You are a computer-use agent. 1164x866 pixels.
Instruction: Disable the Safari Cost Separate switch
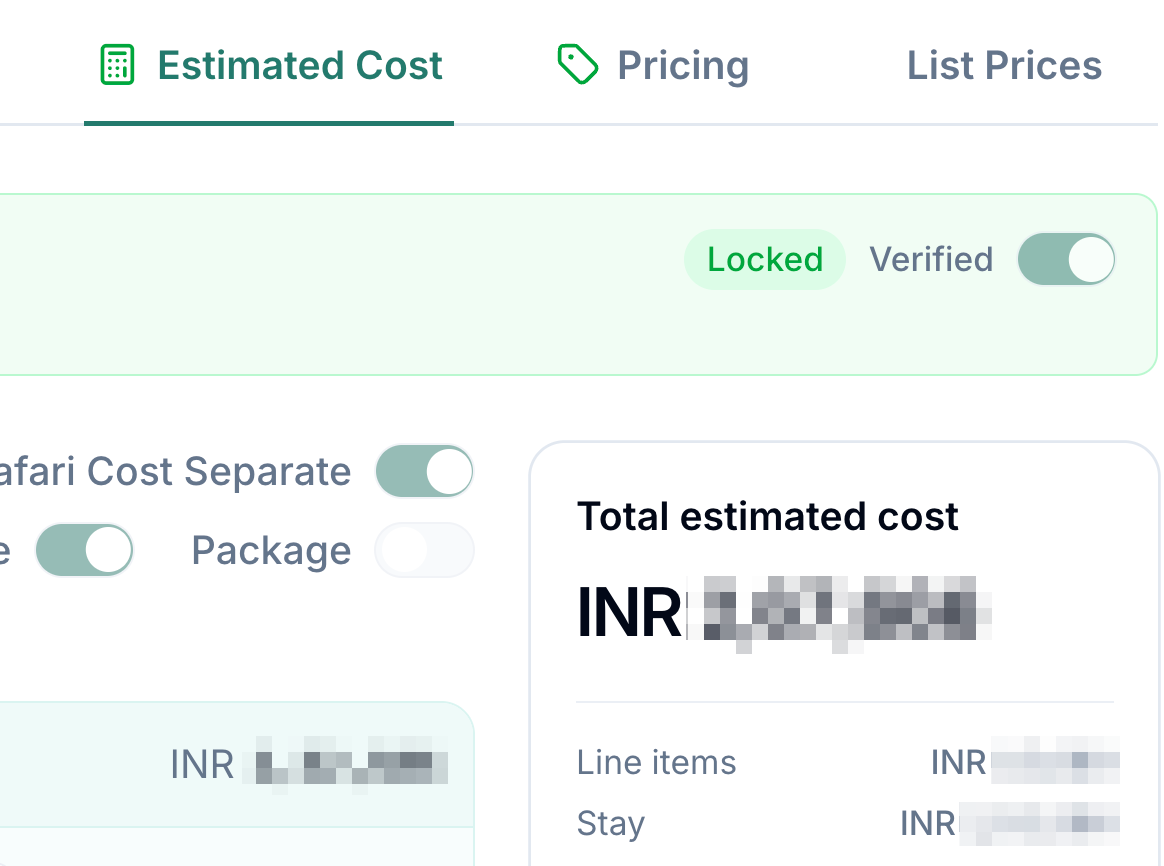pyautogui.click(x=425, y=471)
